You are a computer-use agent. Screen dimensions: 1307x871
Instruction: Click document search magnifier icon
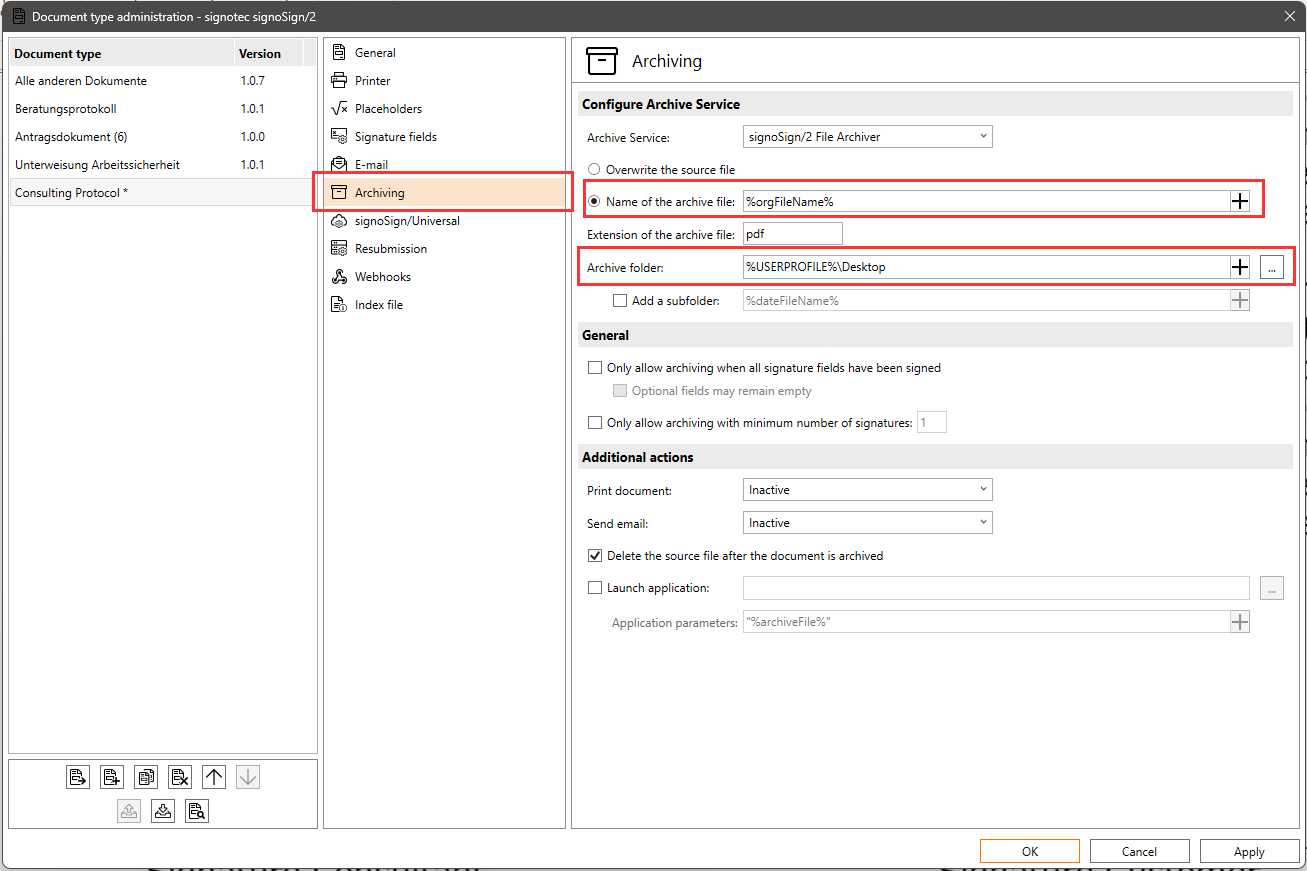click(x=197, y=811)
